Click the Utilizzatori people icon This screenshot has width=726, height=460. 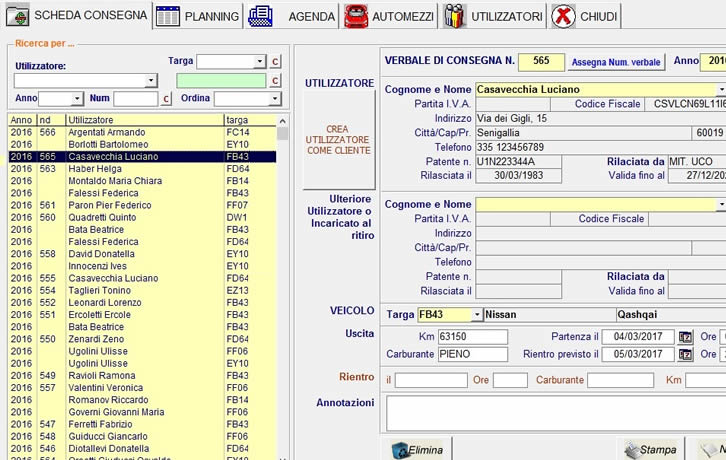[455, 16]
